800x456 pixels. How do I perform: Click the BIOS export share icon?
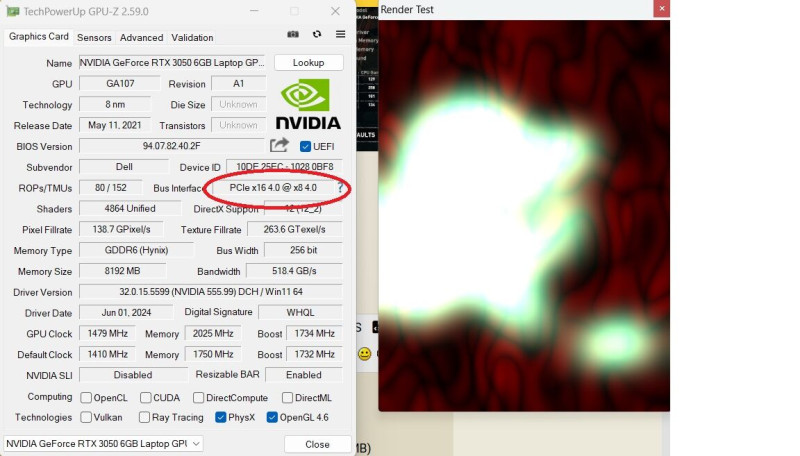click(279, 145)
